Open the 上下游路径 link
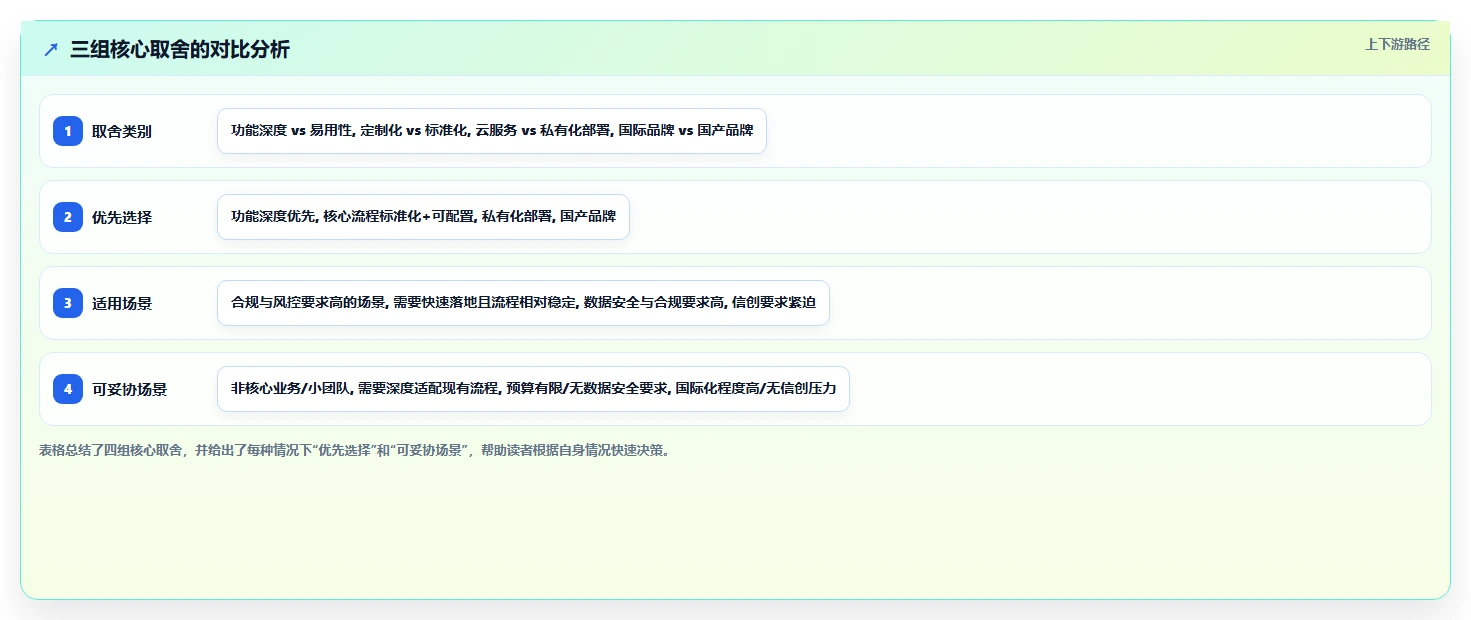The width and height of the screenshot is (1471, 620). click(x=1397, y=44)
